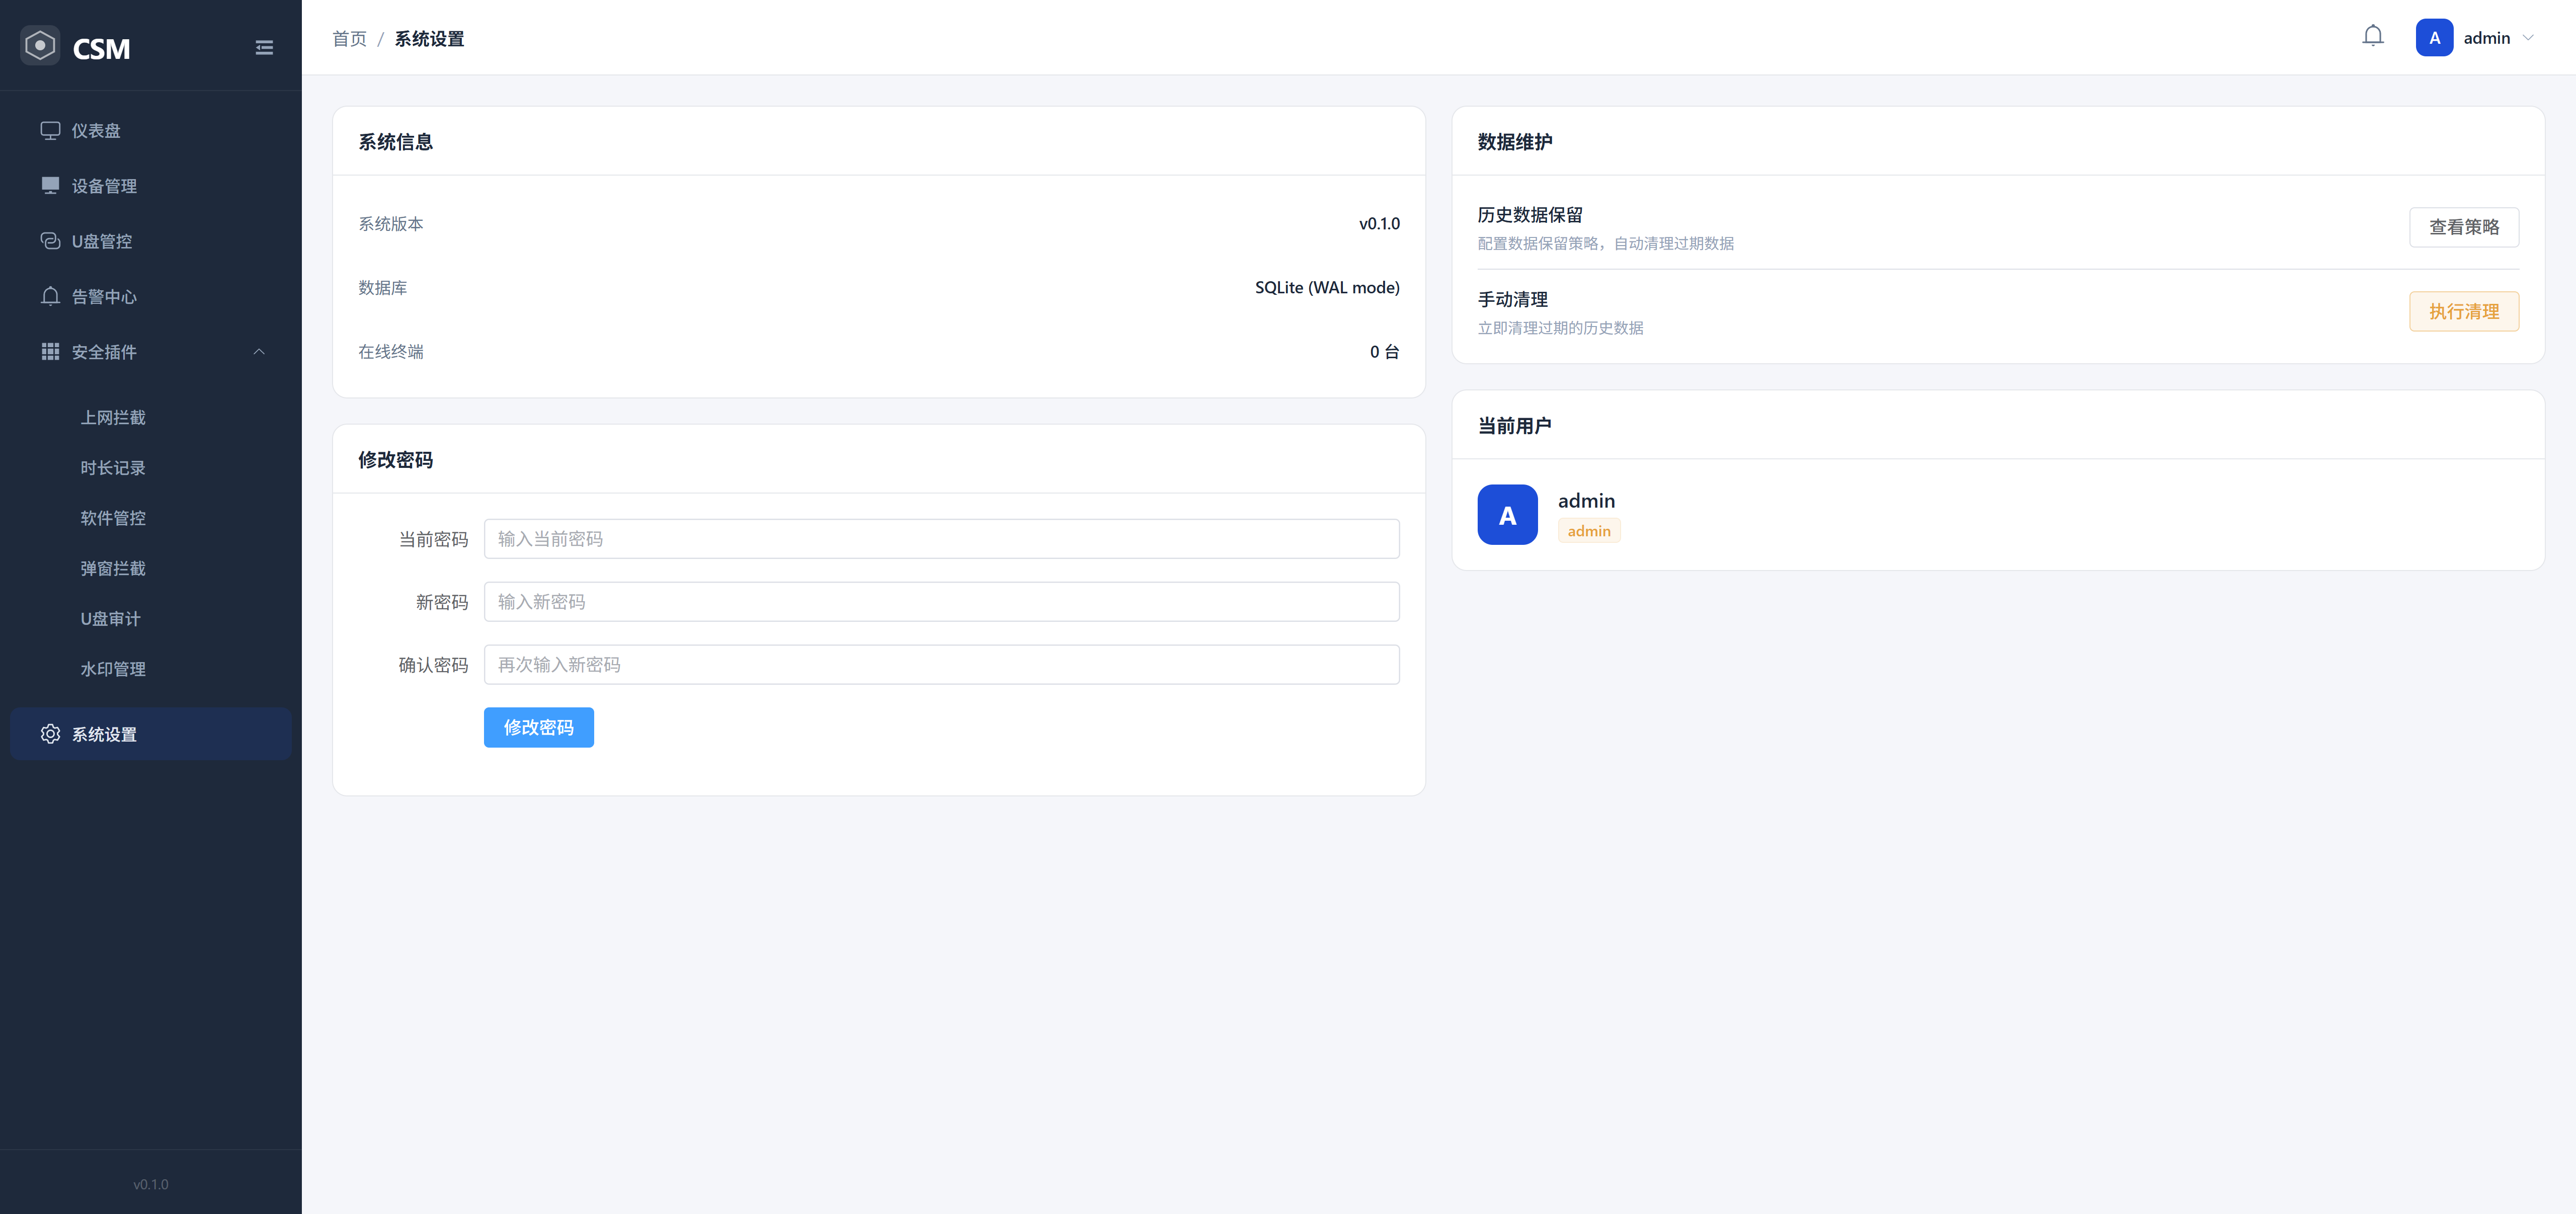The width and height of the screenshot is (2576, 1214).
Task: Open notifications bell icon
Action: click(2372, 37)
